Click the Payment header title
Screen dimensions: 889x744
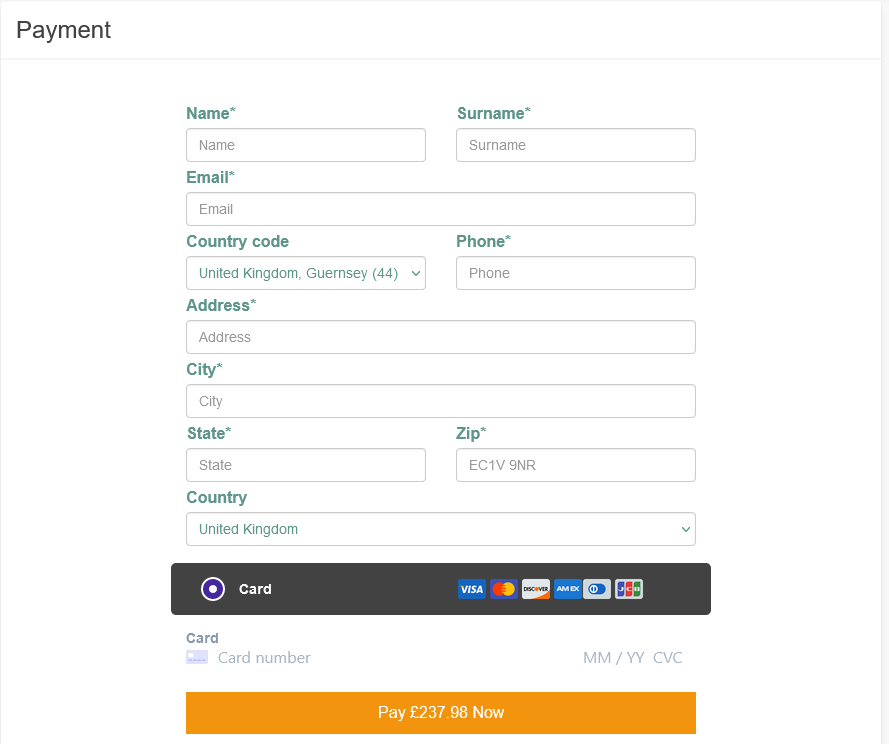pyautogui.click(x=63, y=30)
